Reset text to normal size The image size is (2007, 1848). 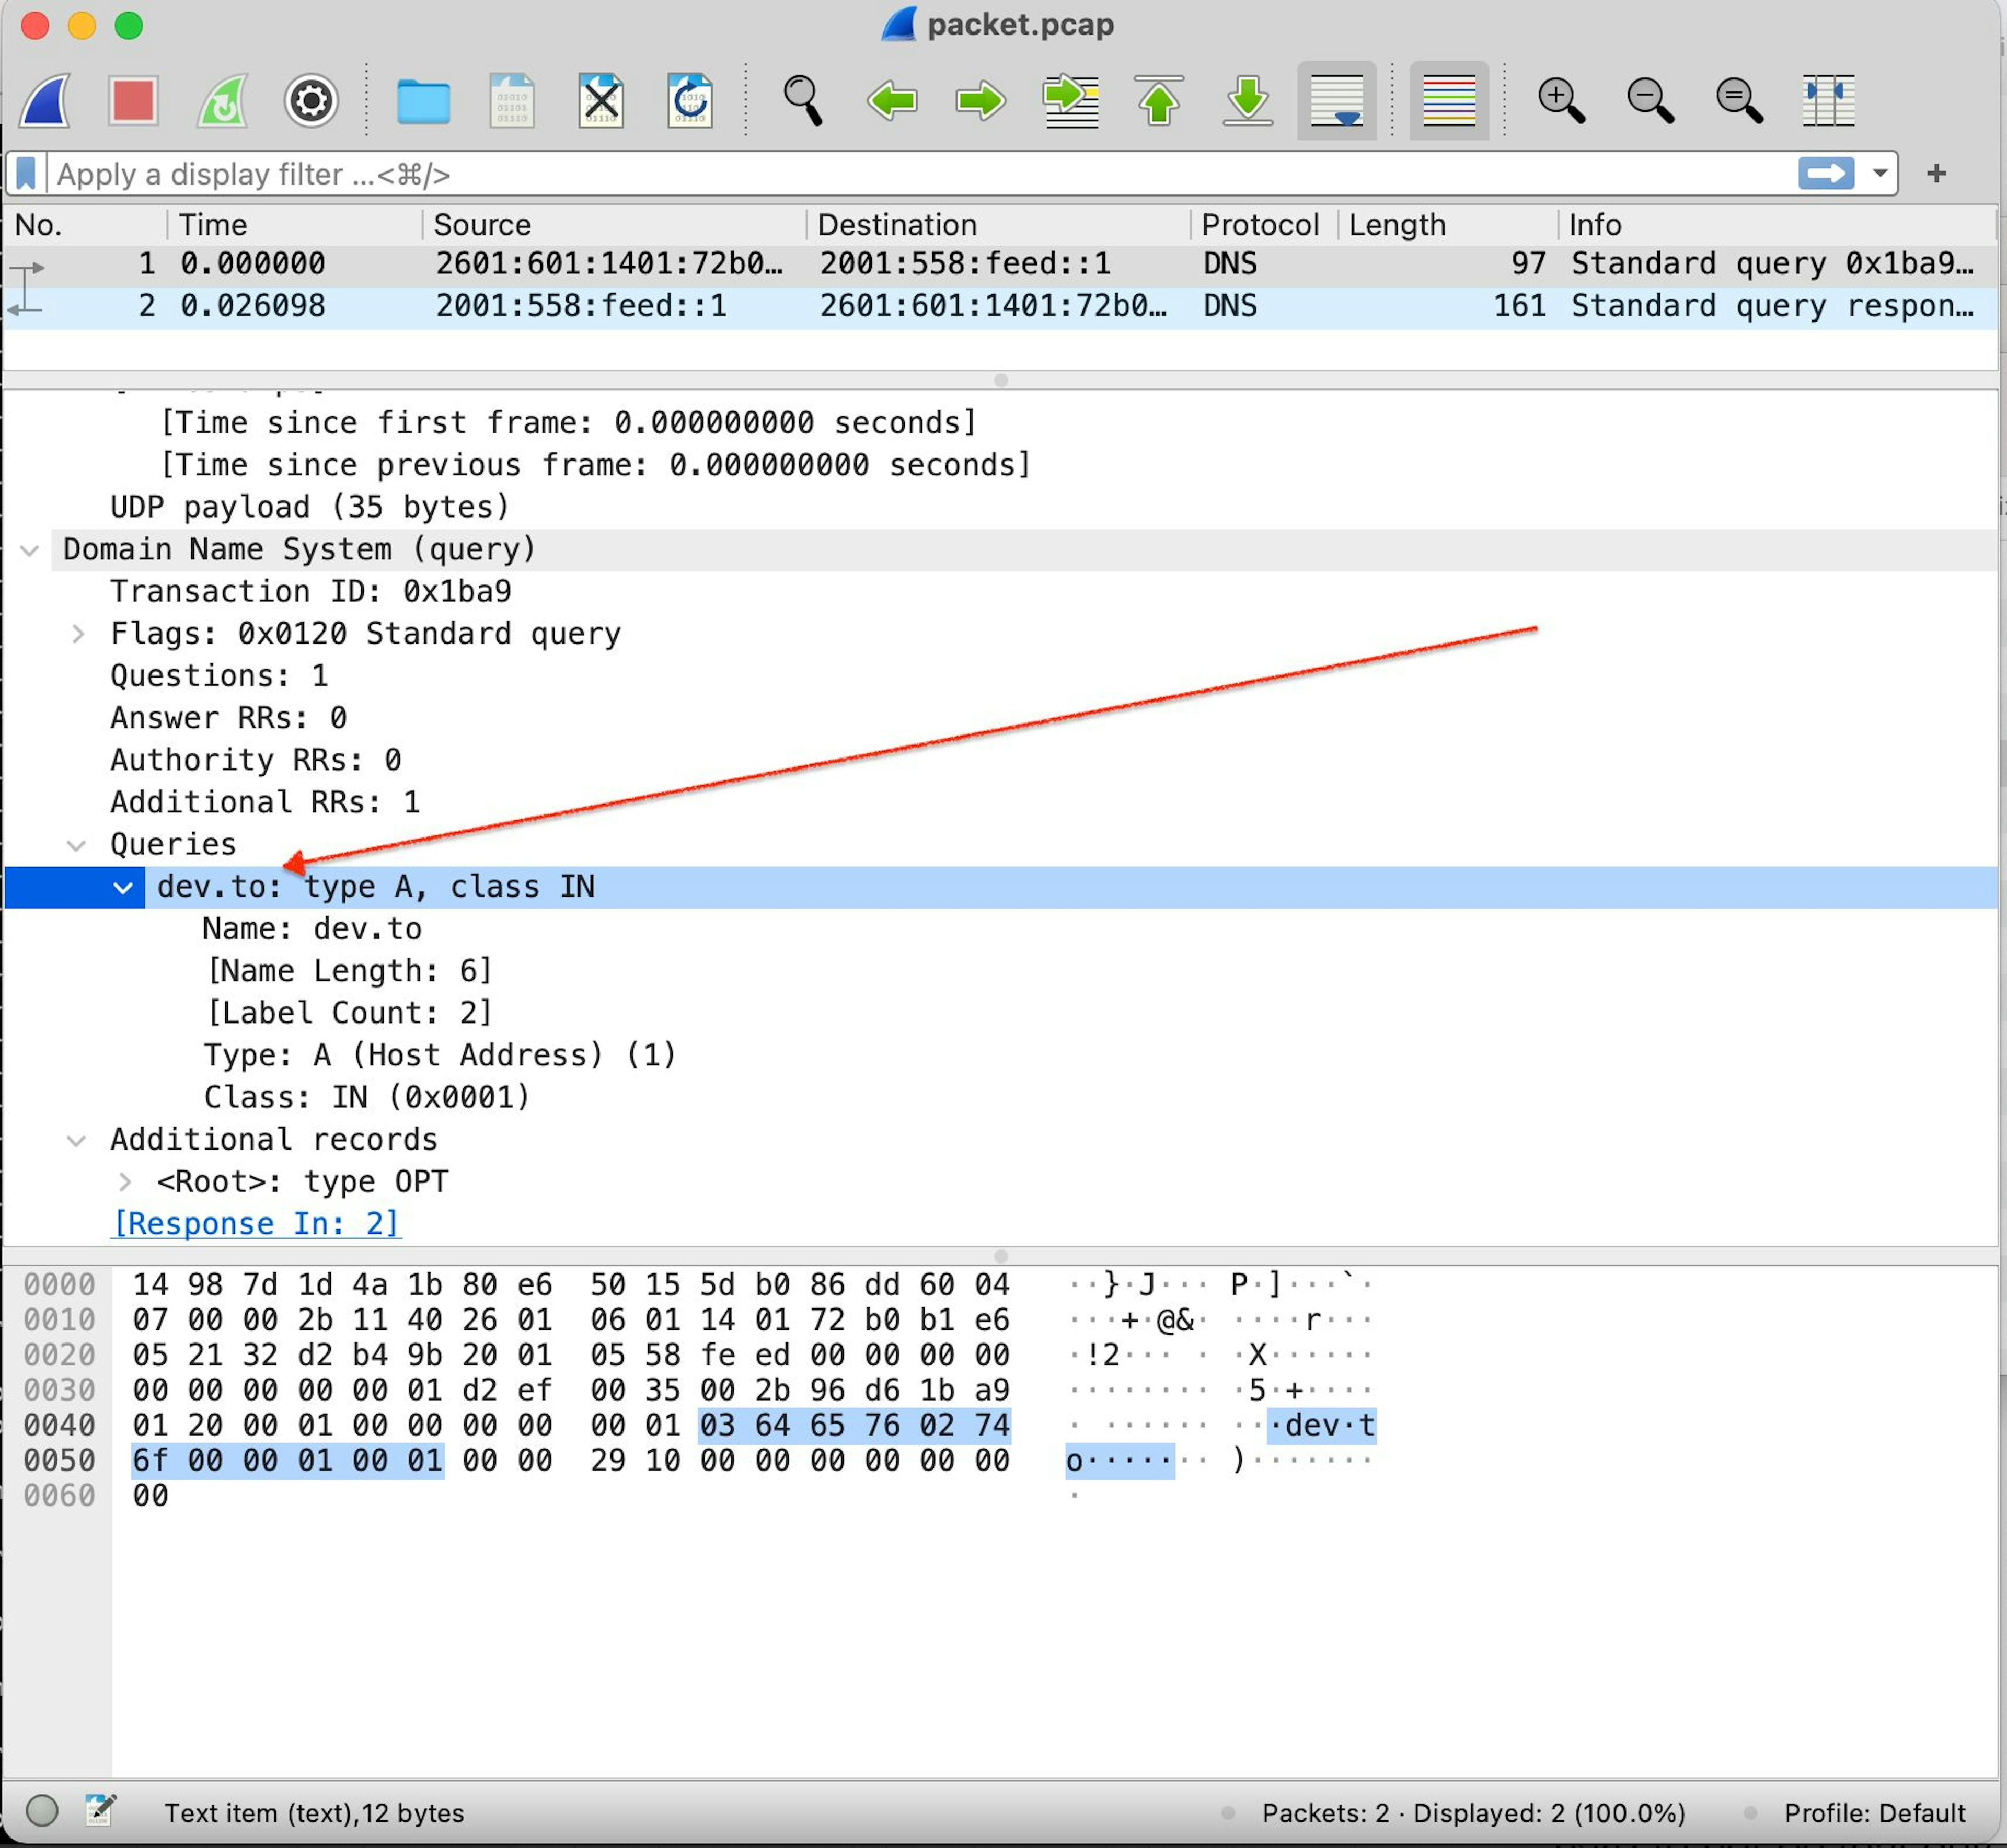(1739, 100)
